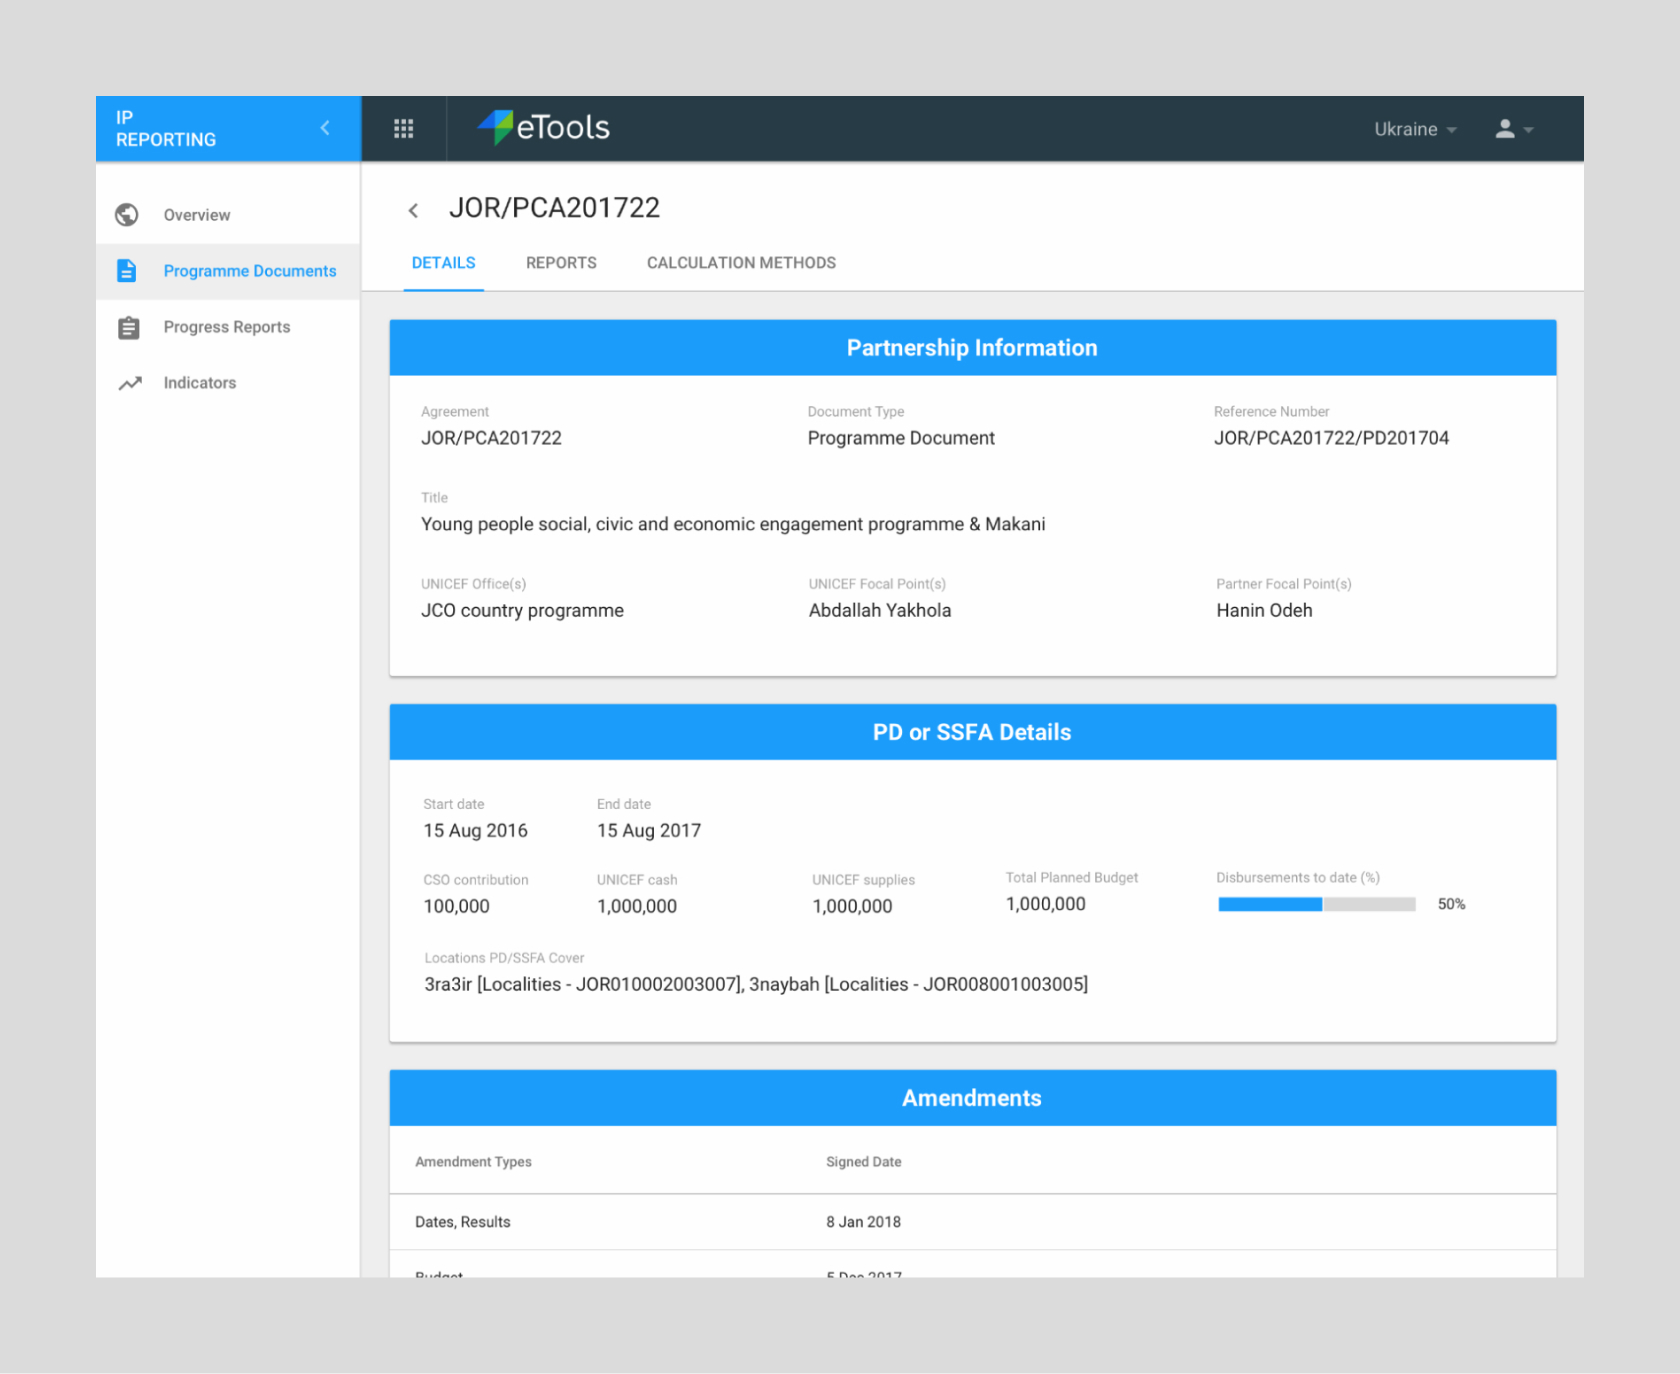Click the Disbursements to date progress bar
The height and width of the screenshot is (1374, 1680).
tap(1316, 904)
